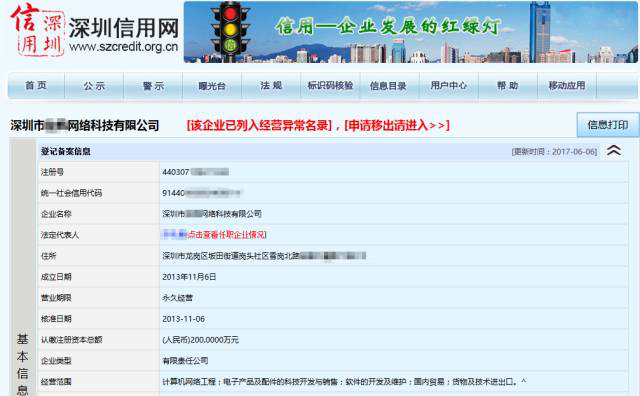
Task: Open the 信息目录 menu
Action: (x=388, y=85)
